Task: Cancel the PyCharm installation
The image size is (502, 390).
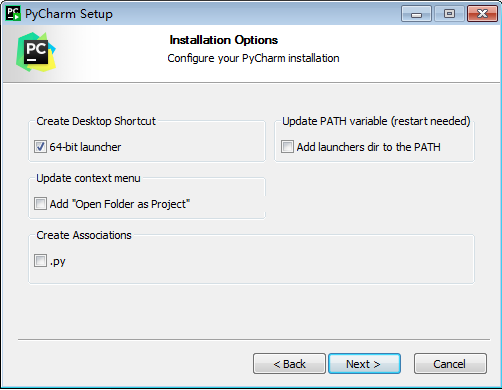Action: [450, 364]
